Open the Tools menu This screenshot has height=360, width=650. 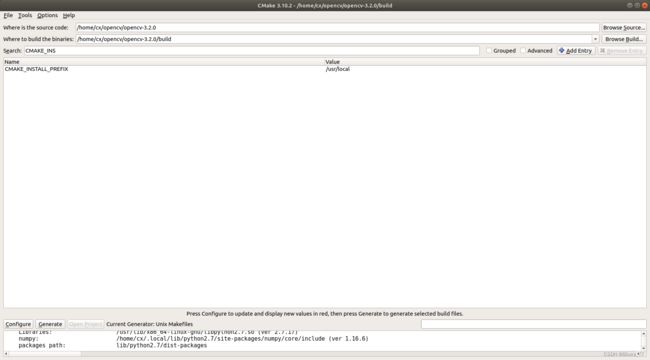point(25,15)
